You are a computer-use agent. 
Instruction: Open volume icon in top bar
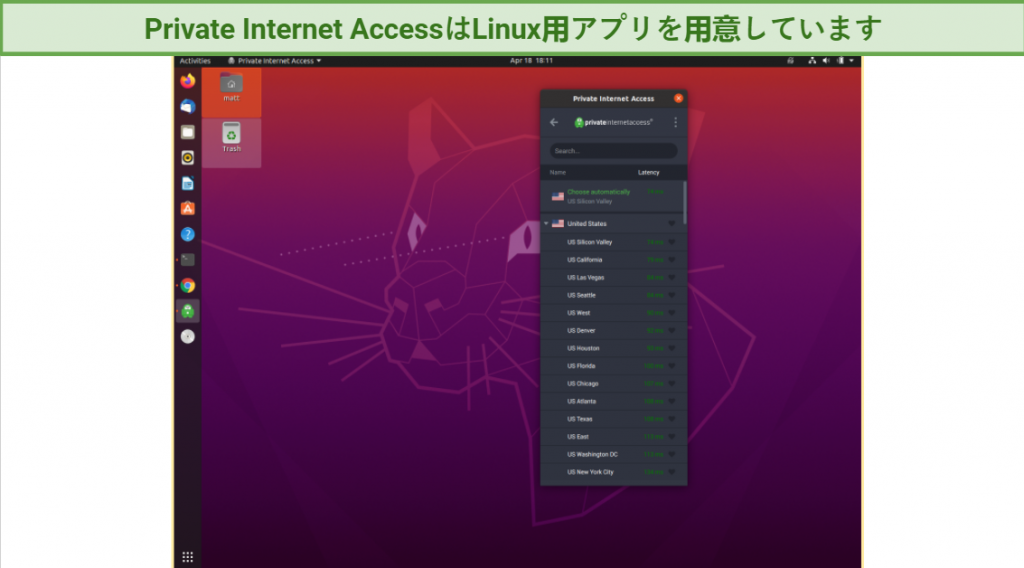pyautogui.click(x=826, y=61)
